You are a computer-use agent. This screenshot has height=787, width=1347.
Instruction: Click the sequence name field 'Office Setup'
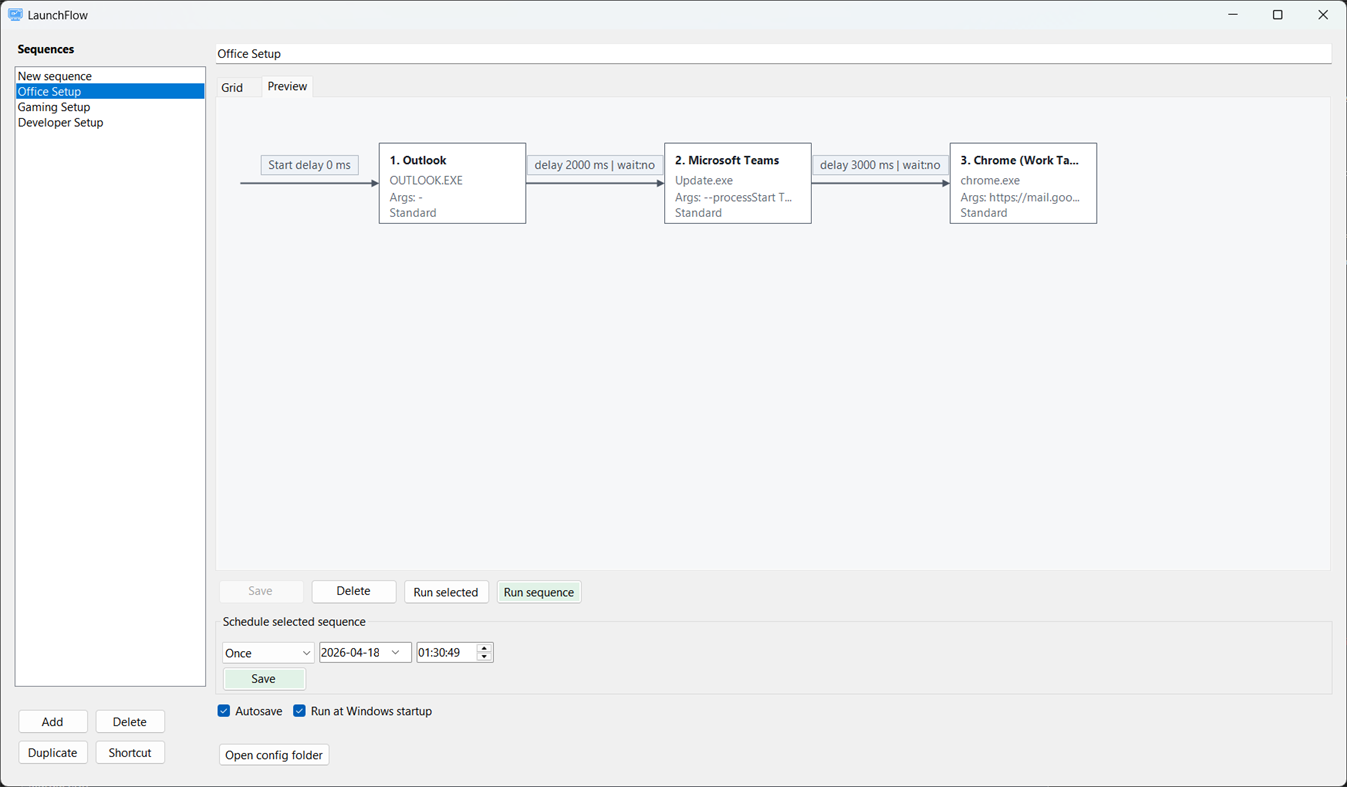click(773, 54)
